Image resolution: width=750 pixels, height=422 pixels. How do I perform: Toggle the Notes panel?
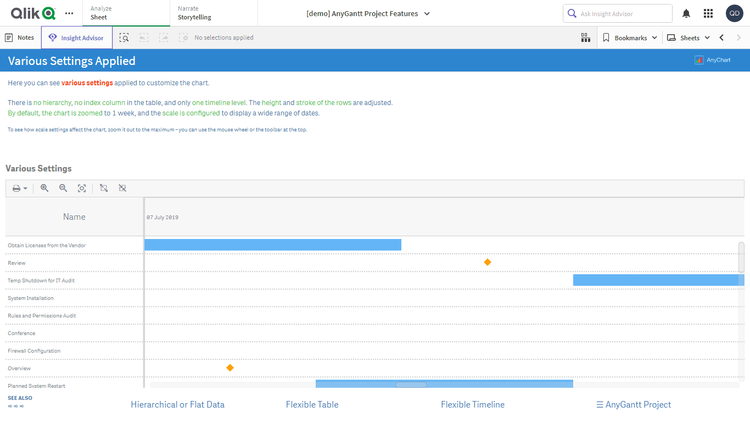pos(20,37)
